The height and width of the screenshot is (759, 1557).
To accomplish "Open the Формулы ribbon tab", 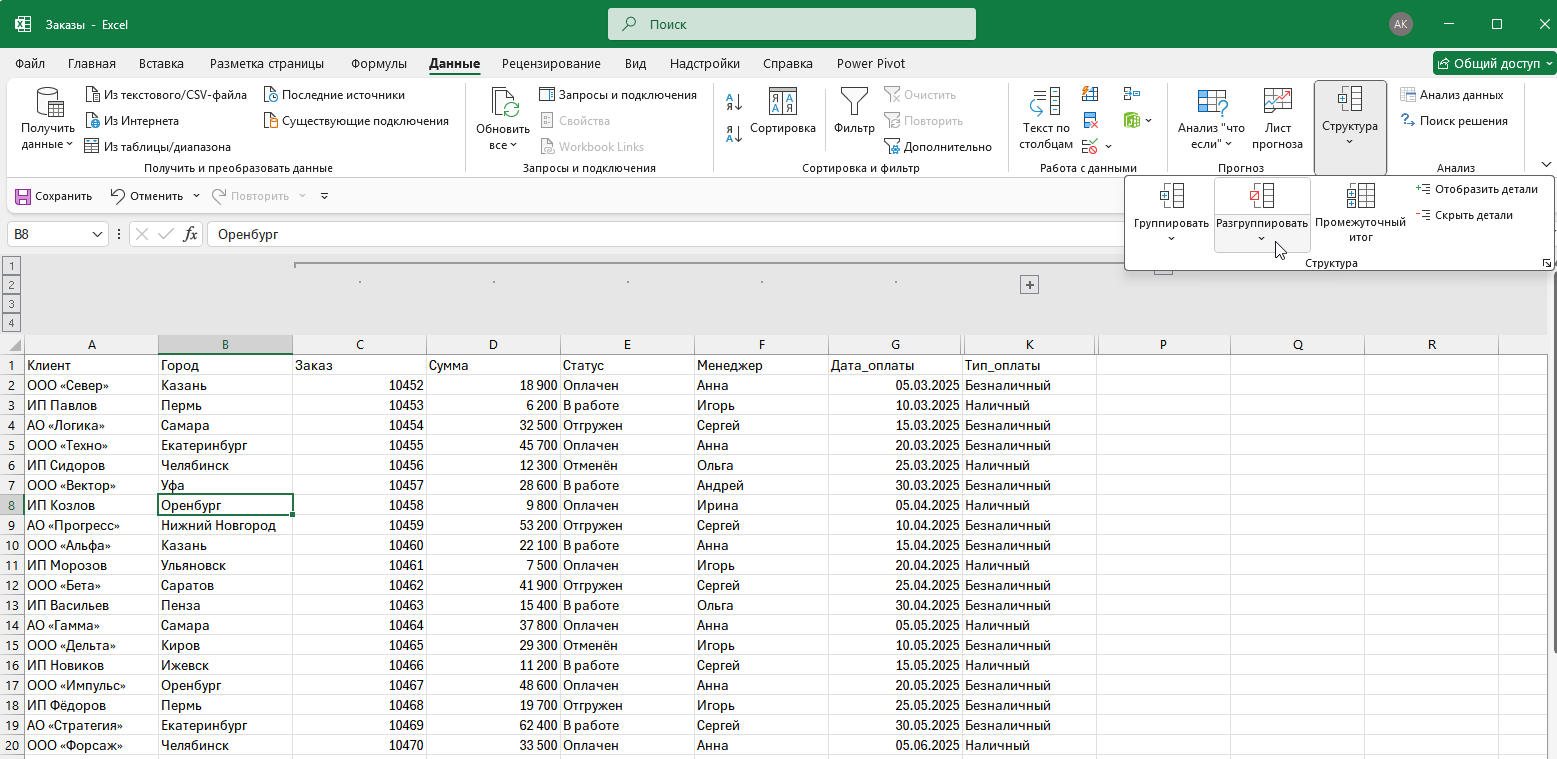I will pos(378,63).
